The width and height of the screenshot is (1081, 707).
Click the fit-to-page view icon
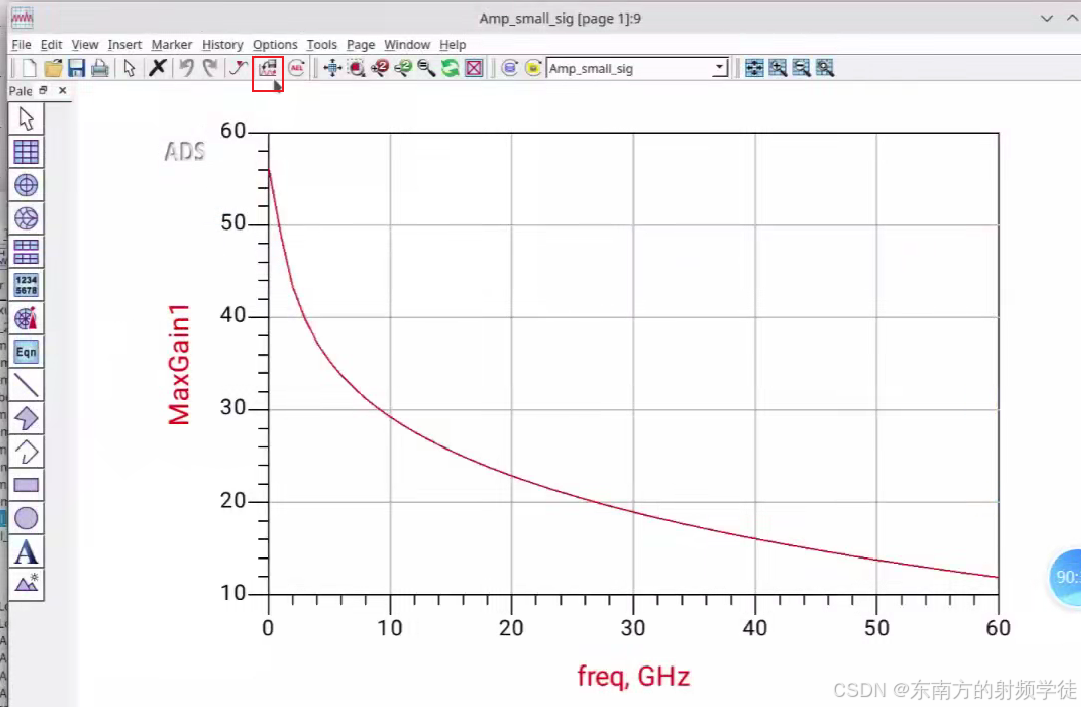click(x=754, y=68)
